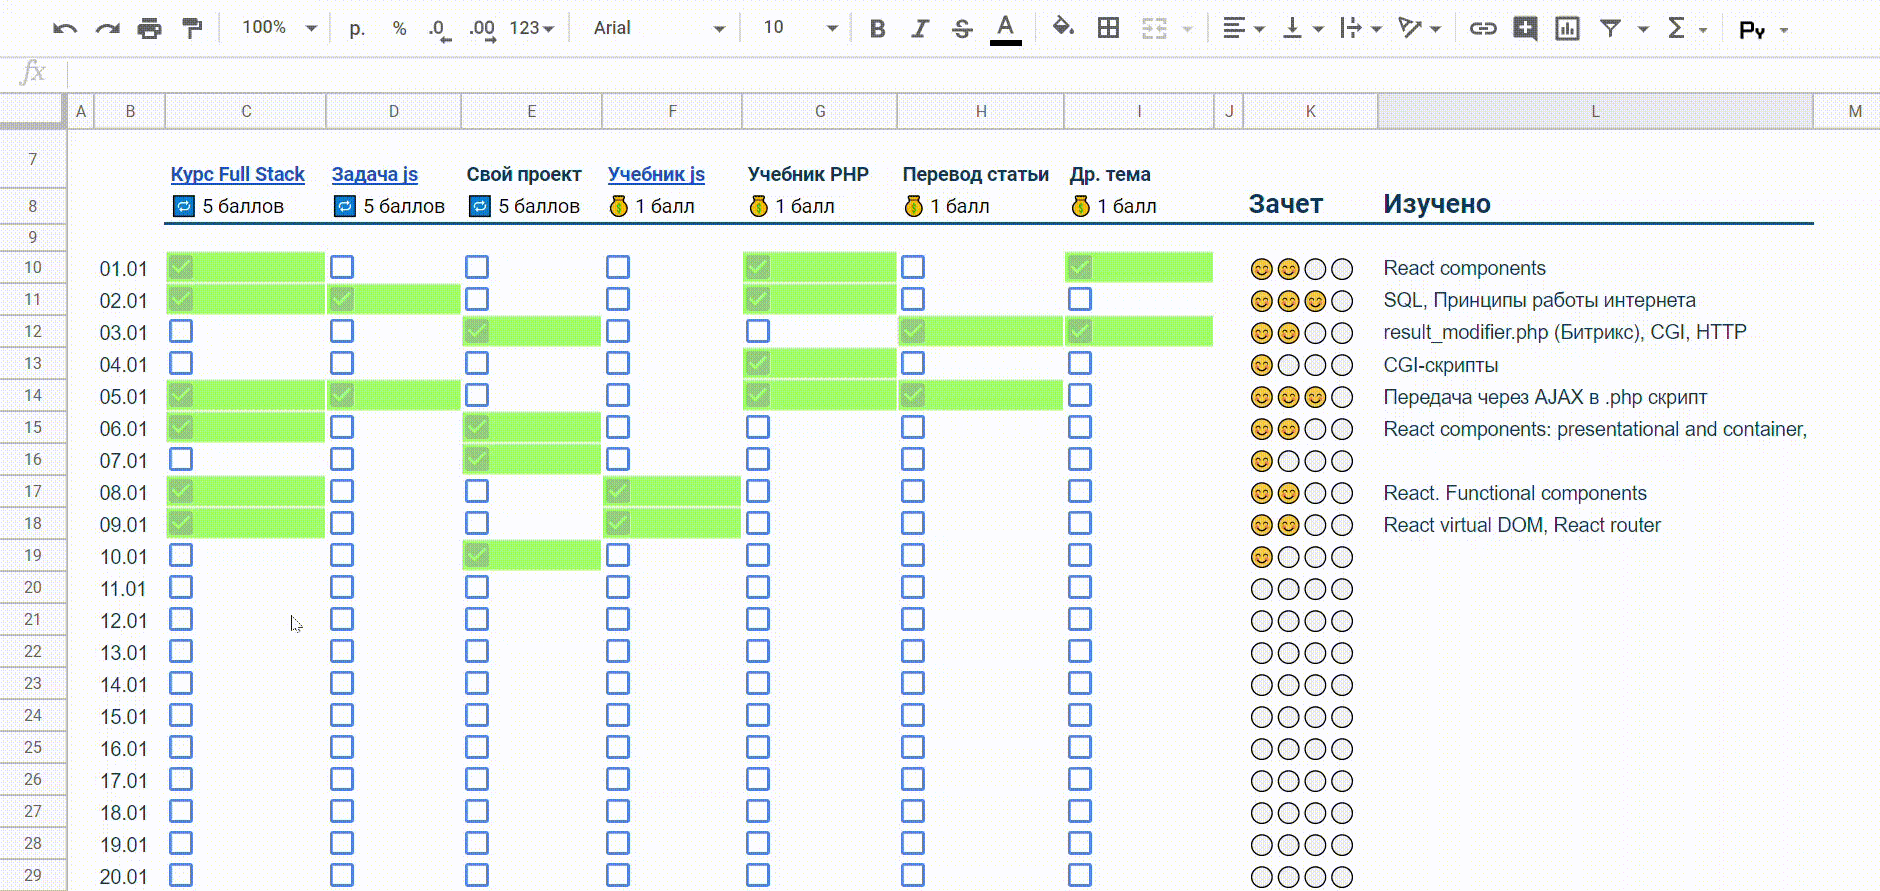
Task: Select column L header
Action: click(1595, 111)
